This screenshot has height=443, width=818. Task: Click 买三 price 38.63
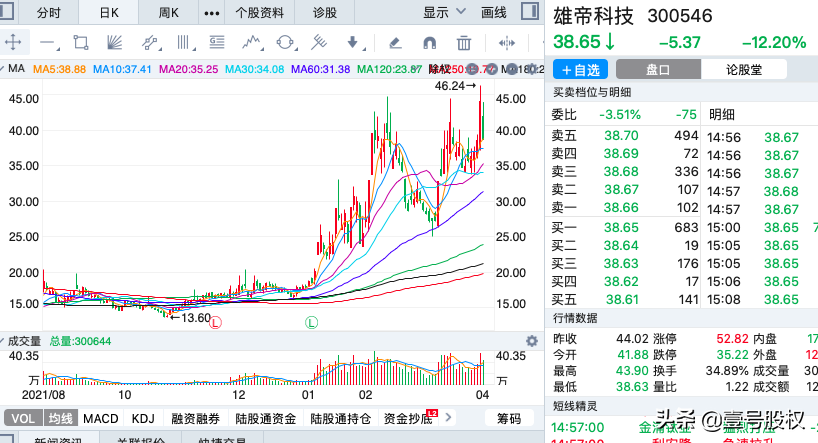(x=621, y=264)
